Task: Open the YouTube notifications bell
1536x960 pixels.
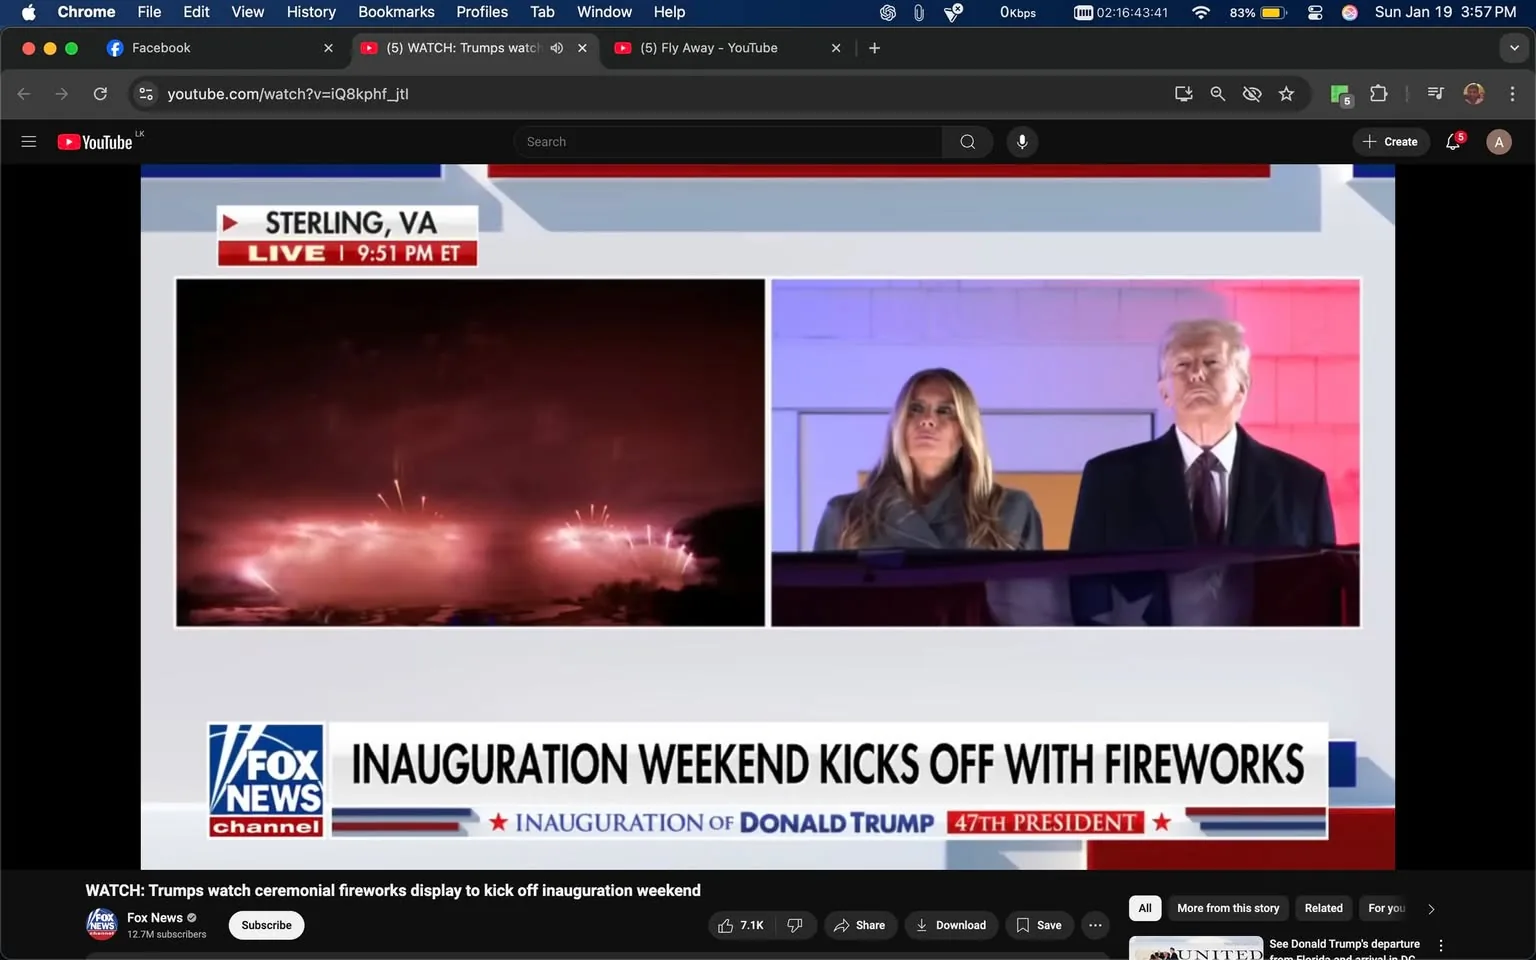Action: coord(1452,141)
